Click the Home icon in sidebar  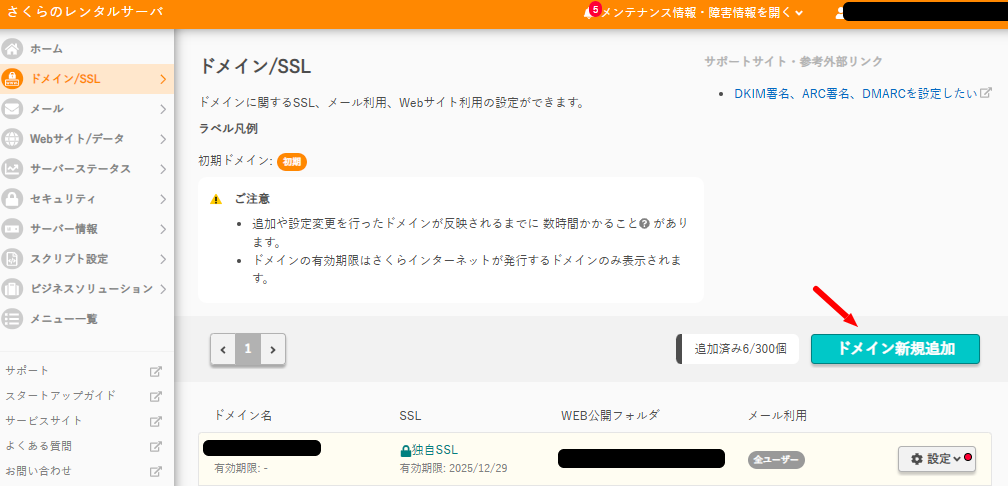pos(13,48)
